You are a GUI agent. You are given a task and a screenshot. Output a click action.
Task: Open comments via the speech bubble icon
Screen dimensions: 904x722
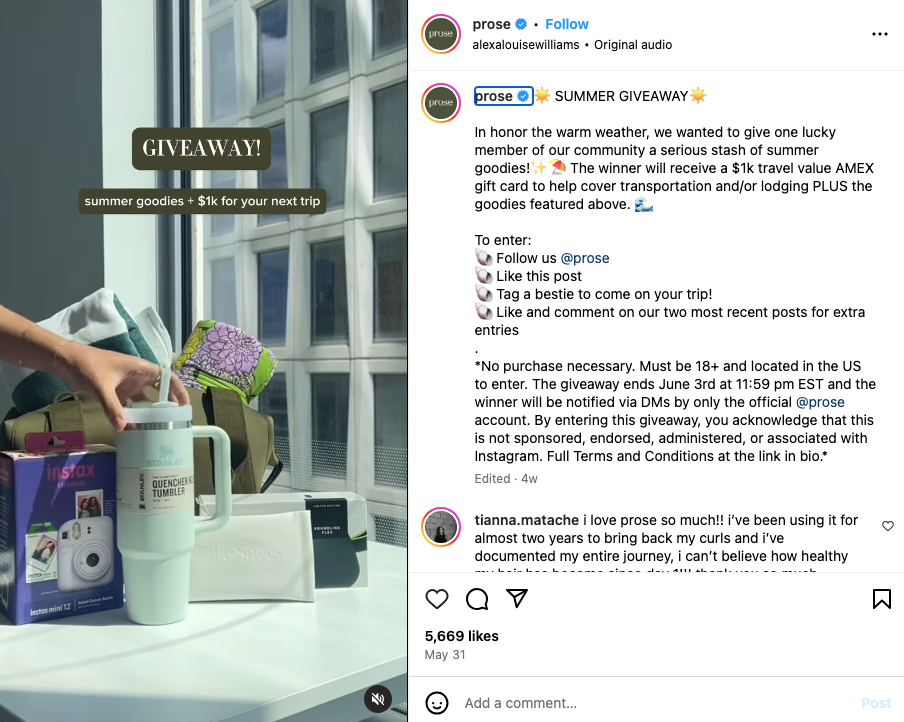coord(477,599)
